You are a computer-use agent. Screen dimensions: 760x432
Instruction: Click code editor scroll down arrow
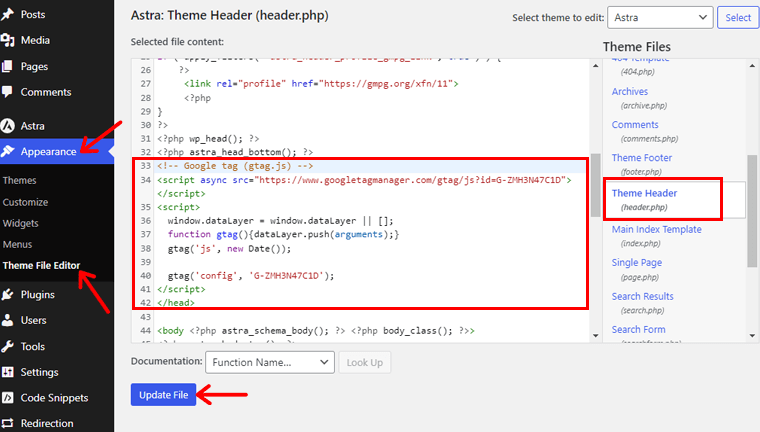[596, 336]
